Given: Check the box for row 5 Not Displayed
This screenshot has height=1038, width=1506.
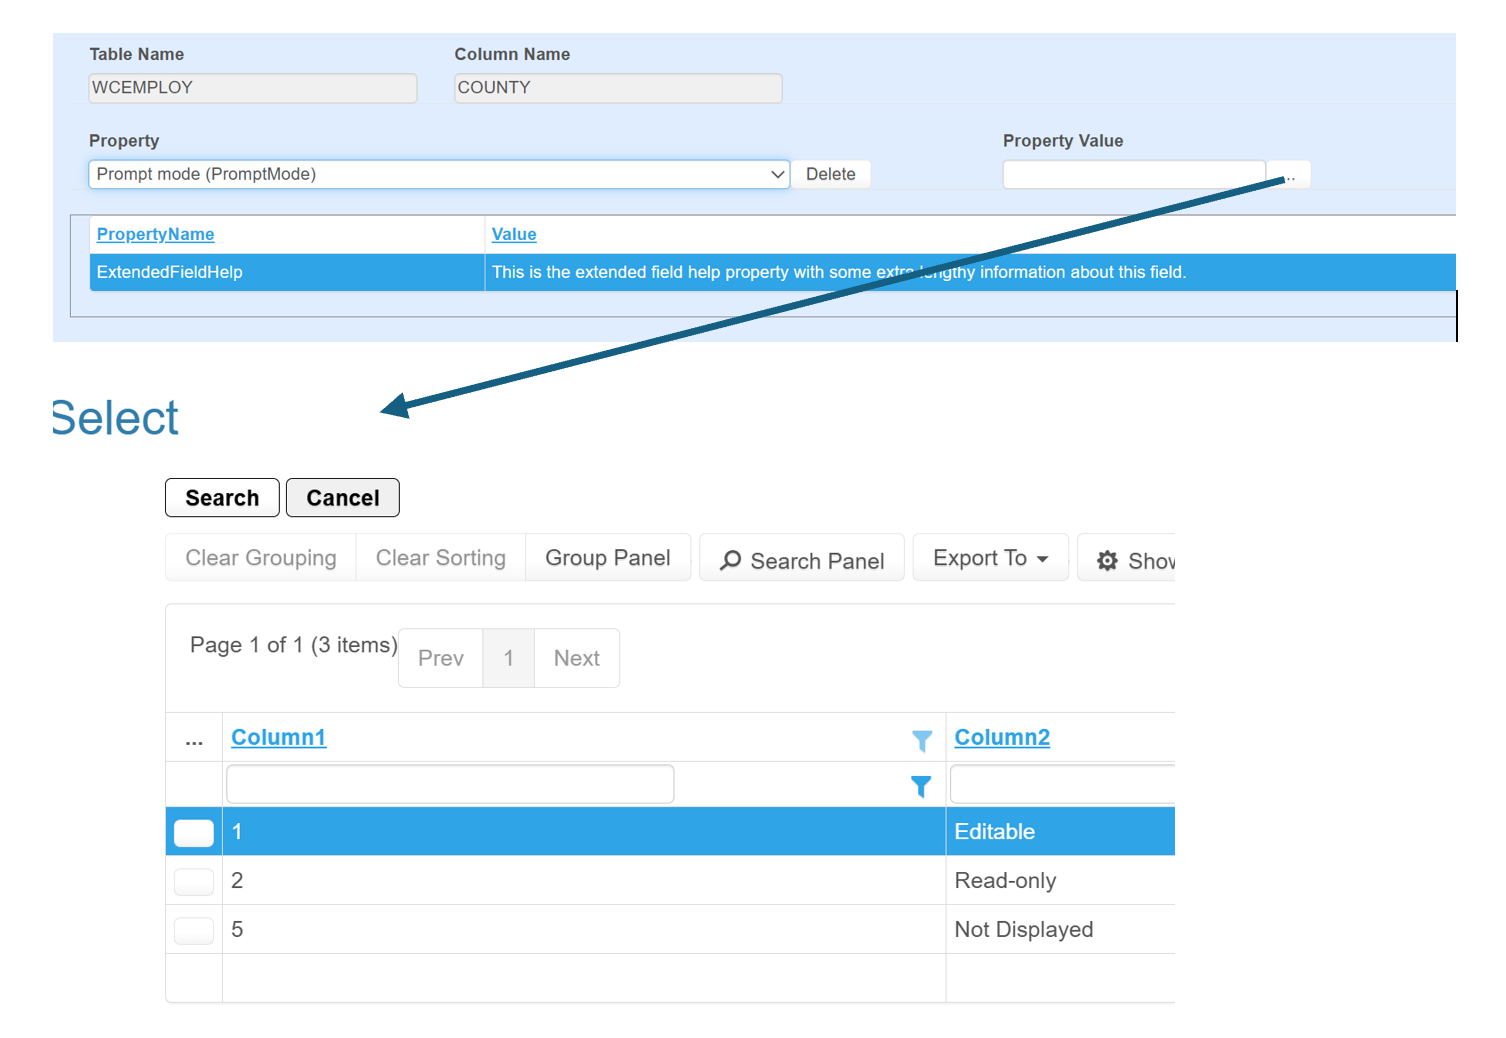Looking at the screenshot, I should tap(194, 930).
